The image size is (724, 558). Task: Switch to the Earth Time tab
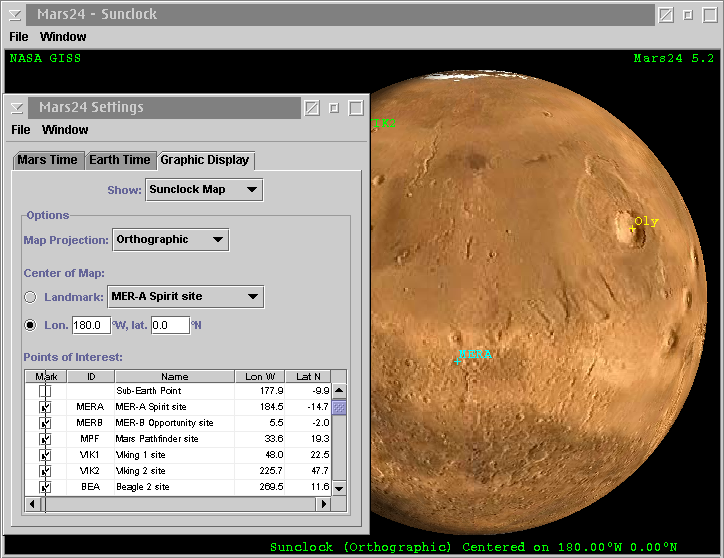[120, 160]
